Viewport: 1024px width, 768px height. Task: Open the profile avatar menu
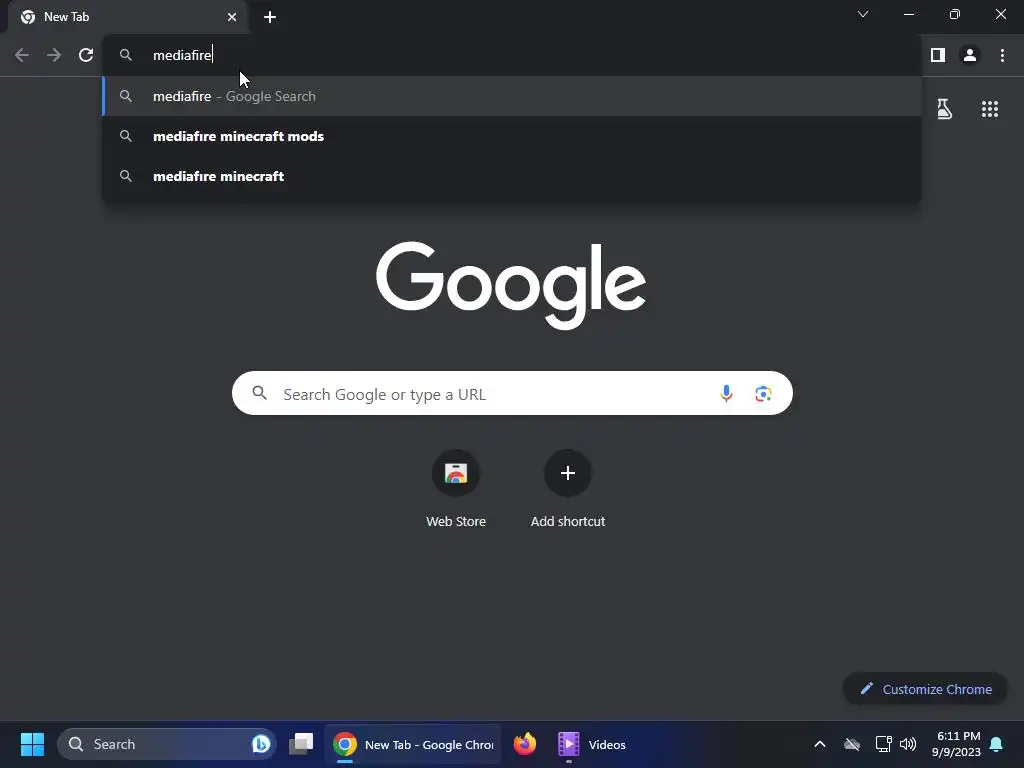970,55
